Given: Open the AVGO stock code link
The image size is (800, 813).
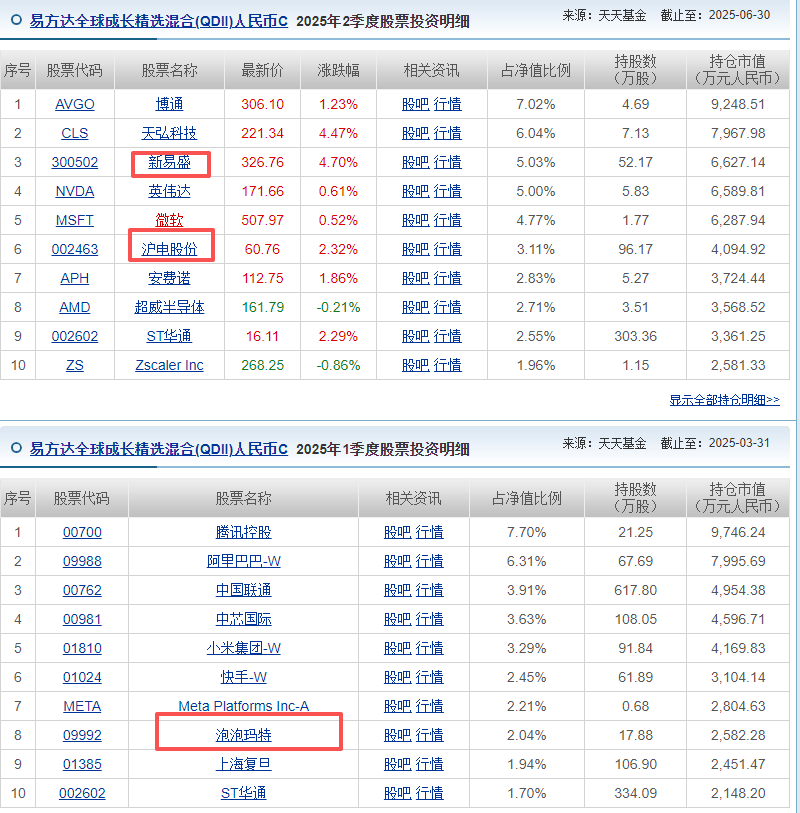Looking at the screenshot, I should click(x=75, y=104).
